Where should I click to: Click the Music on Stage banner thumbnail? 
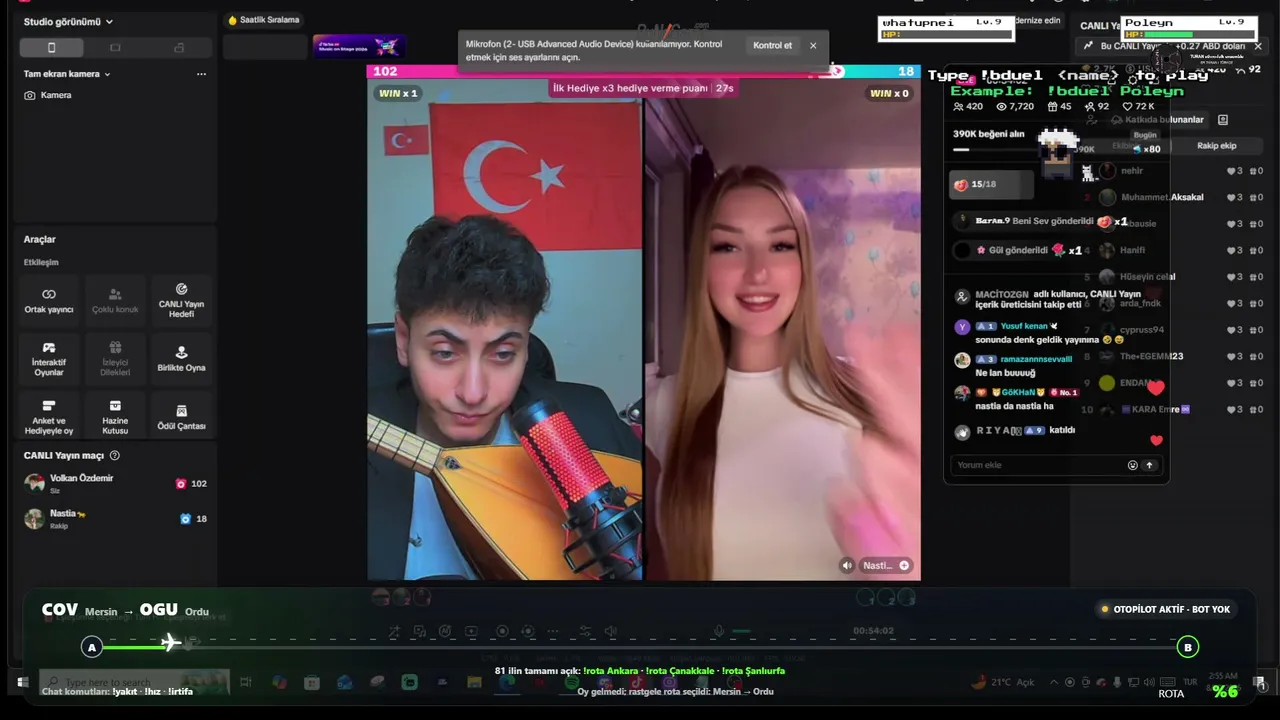pyautogui.click(x=358, y=46)
